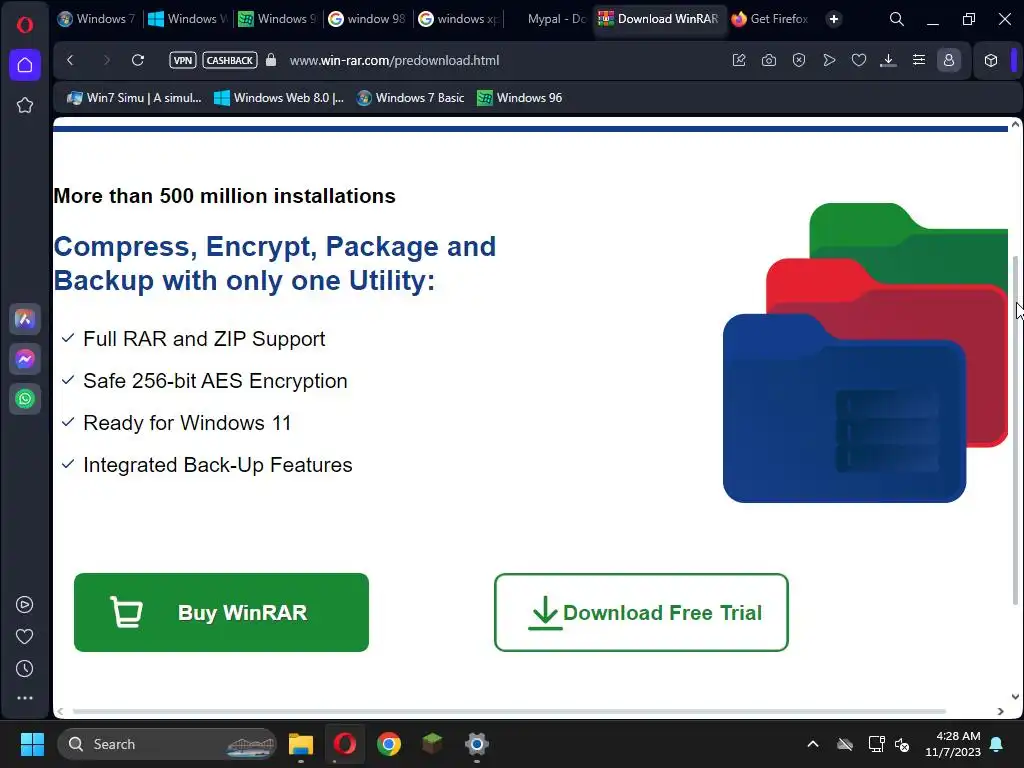Open History clock icon in sidebar
The height and width of the screenshot is (768, 1024).
tap(24, 668)
